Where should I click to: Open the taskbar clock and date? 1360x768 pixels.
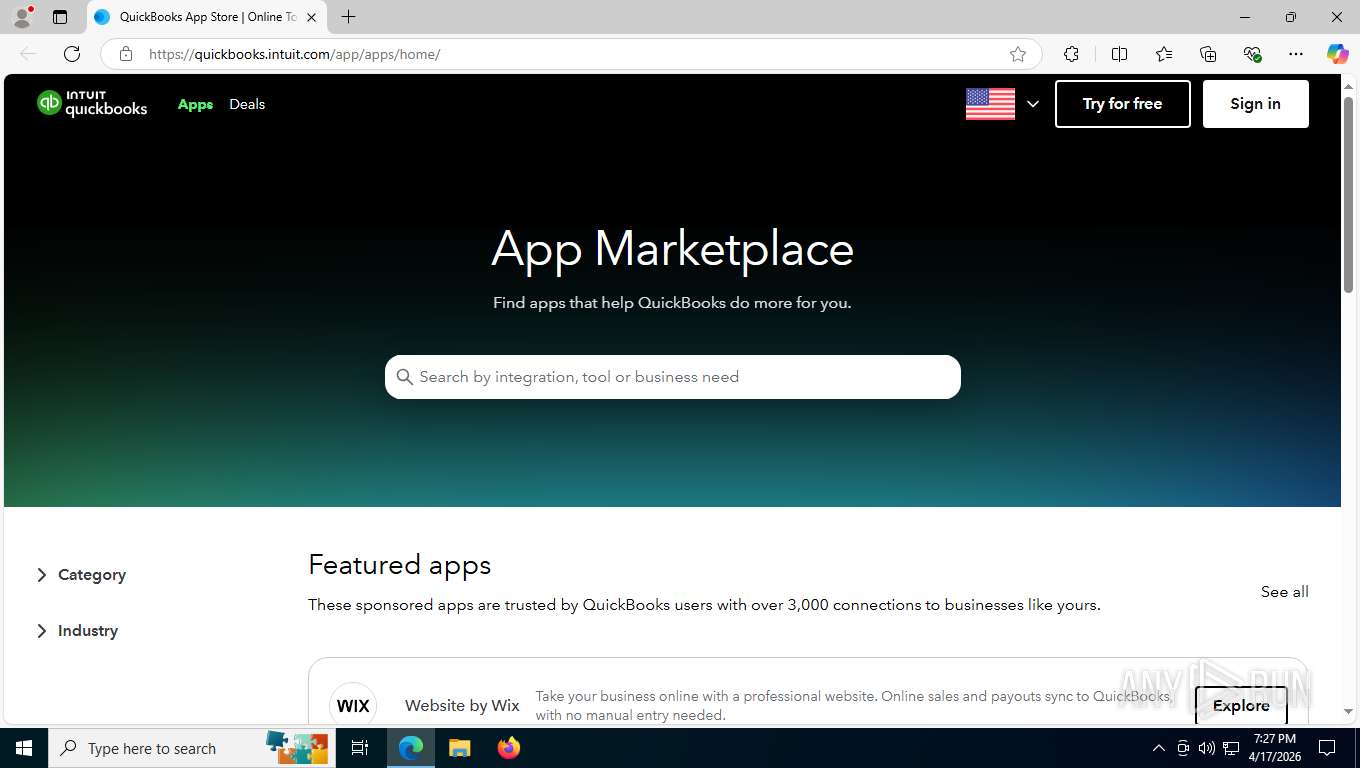pos(1274,748)
